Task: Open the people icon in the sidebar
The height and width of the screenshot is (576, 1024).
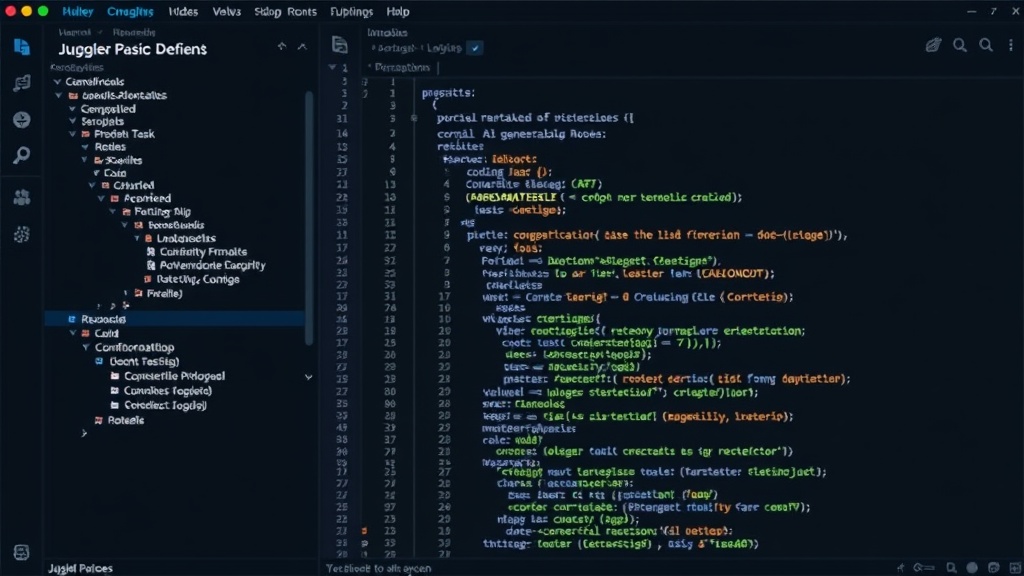Action: tap(22, 197)
